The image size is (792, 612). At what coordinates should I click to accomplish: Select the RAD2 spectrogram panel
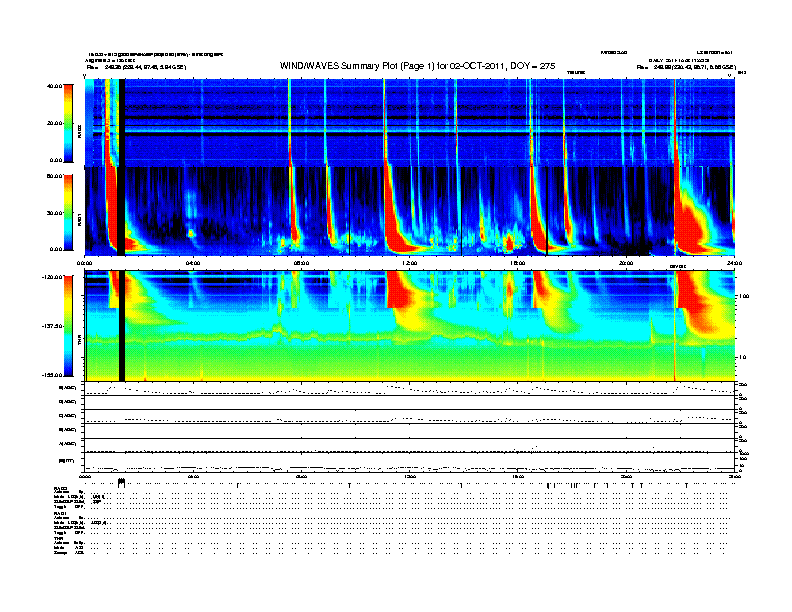click(409, 123)
